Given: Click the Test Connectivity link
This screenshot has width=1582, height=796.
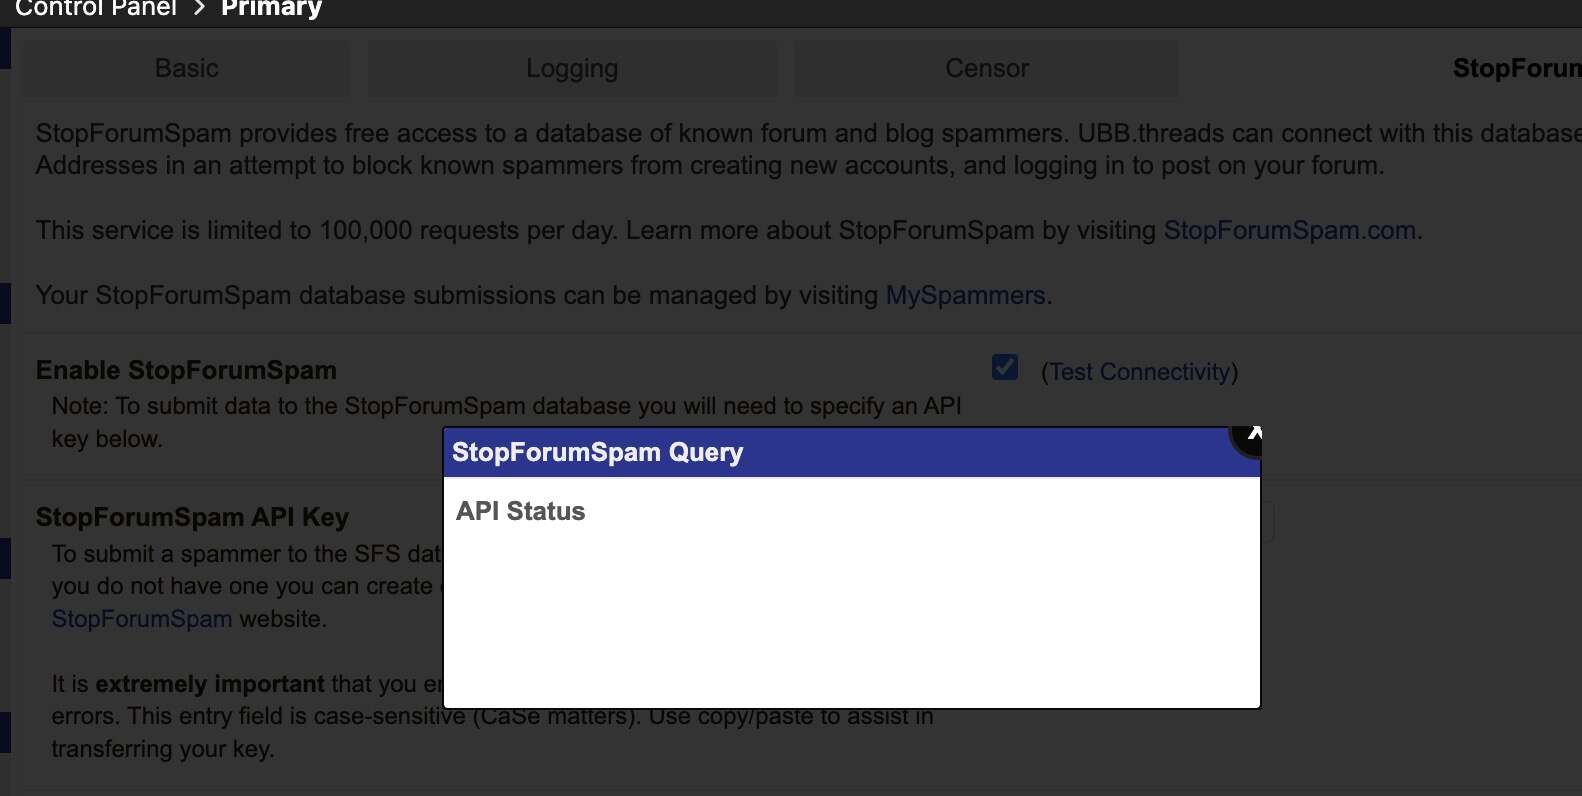Looking at the screenshot, I should (1140, 372).
